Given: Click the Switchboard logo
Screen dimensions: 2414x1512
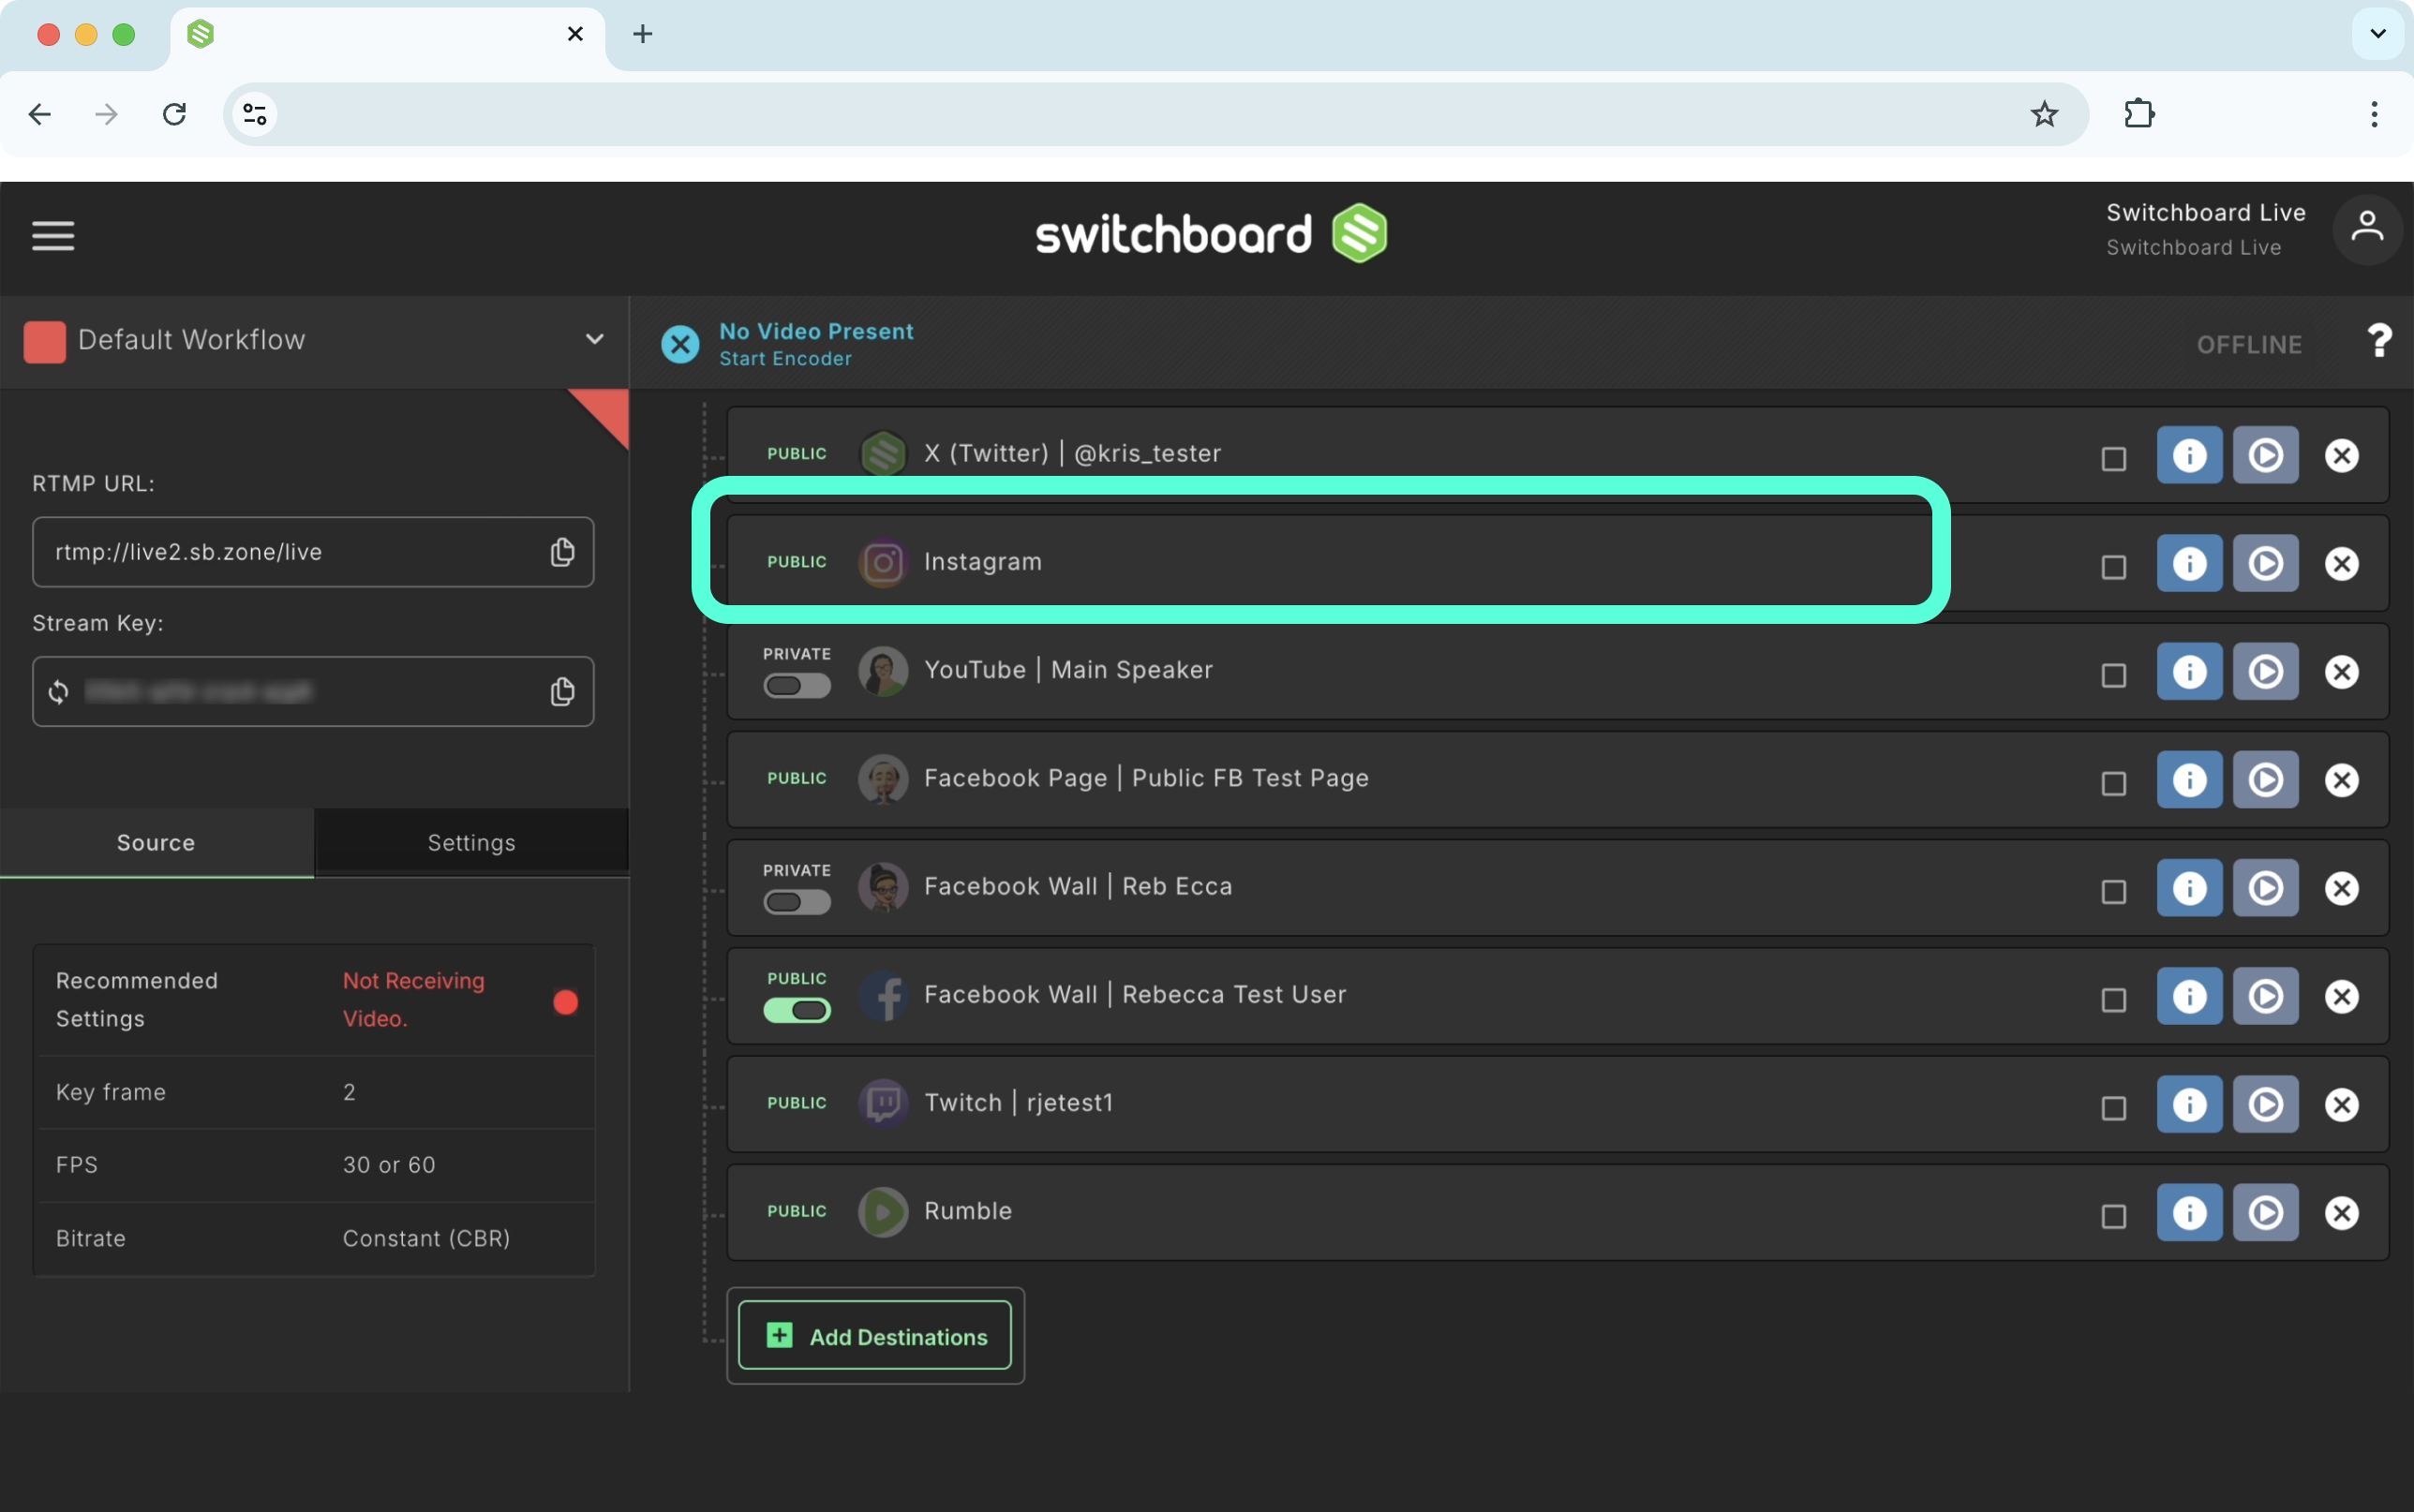Looking at the screenshot, I should click(x=1210, y=234).
